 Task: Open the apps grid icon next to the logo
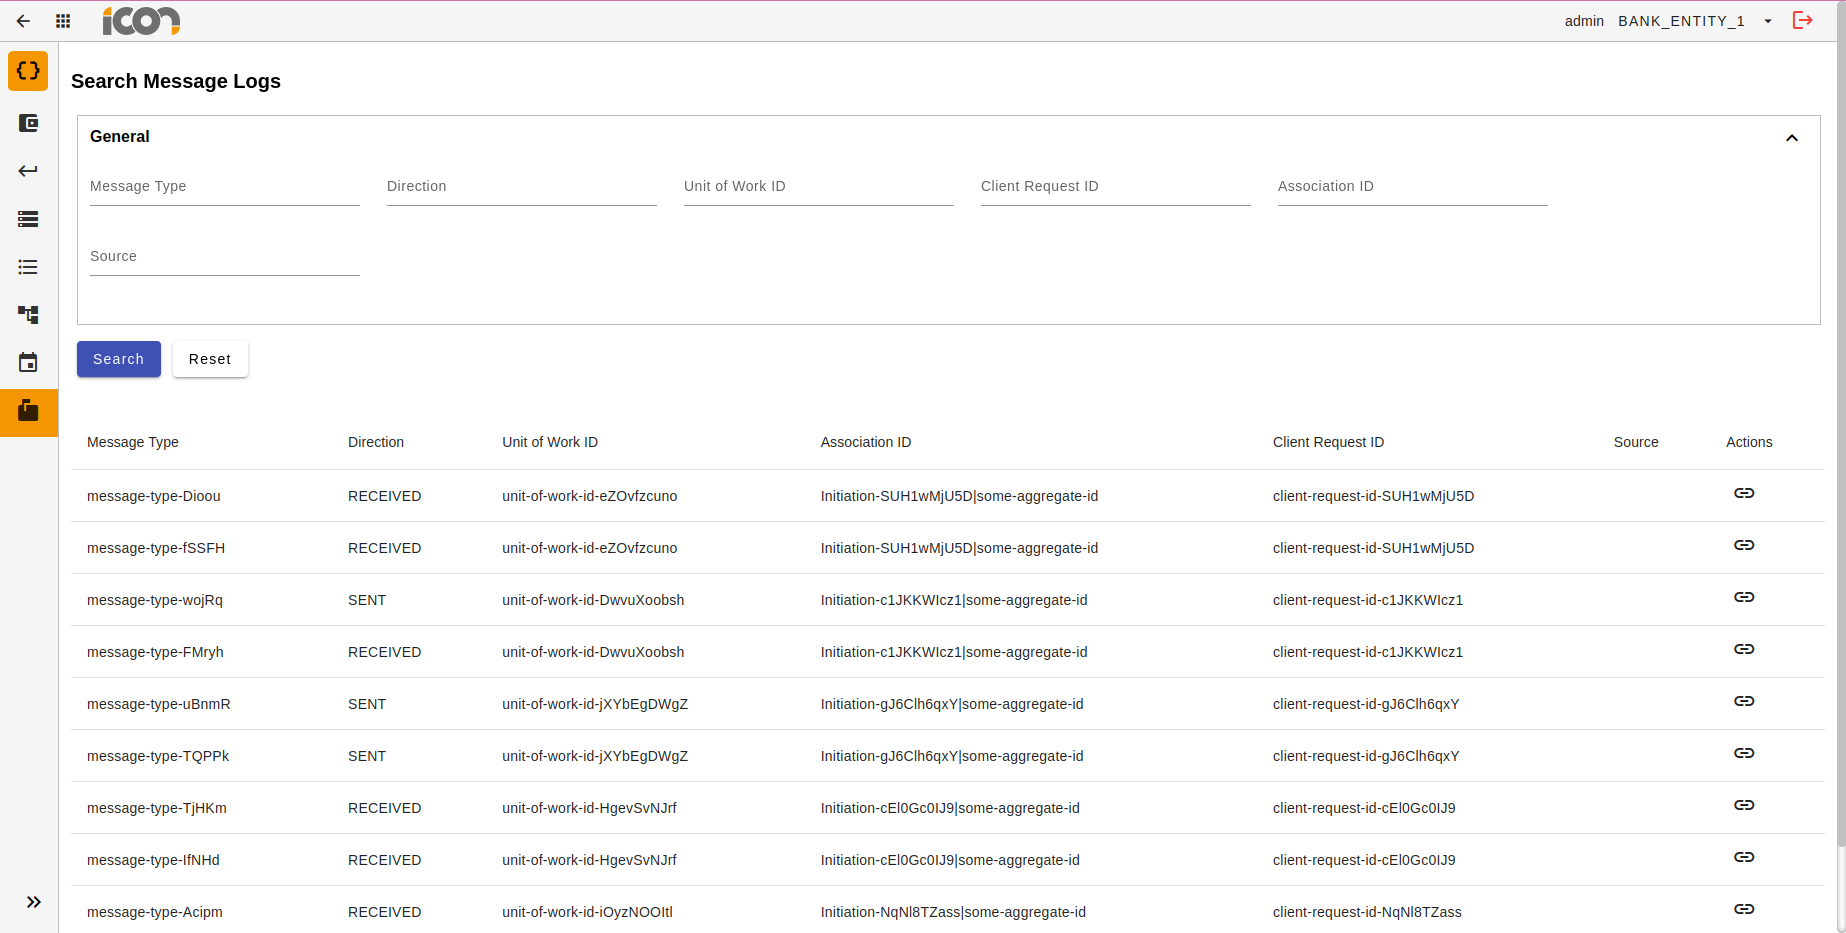pyautogui.click(x=62, y=20)
